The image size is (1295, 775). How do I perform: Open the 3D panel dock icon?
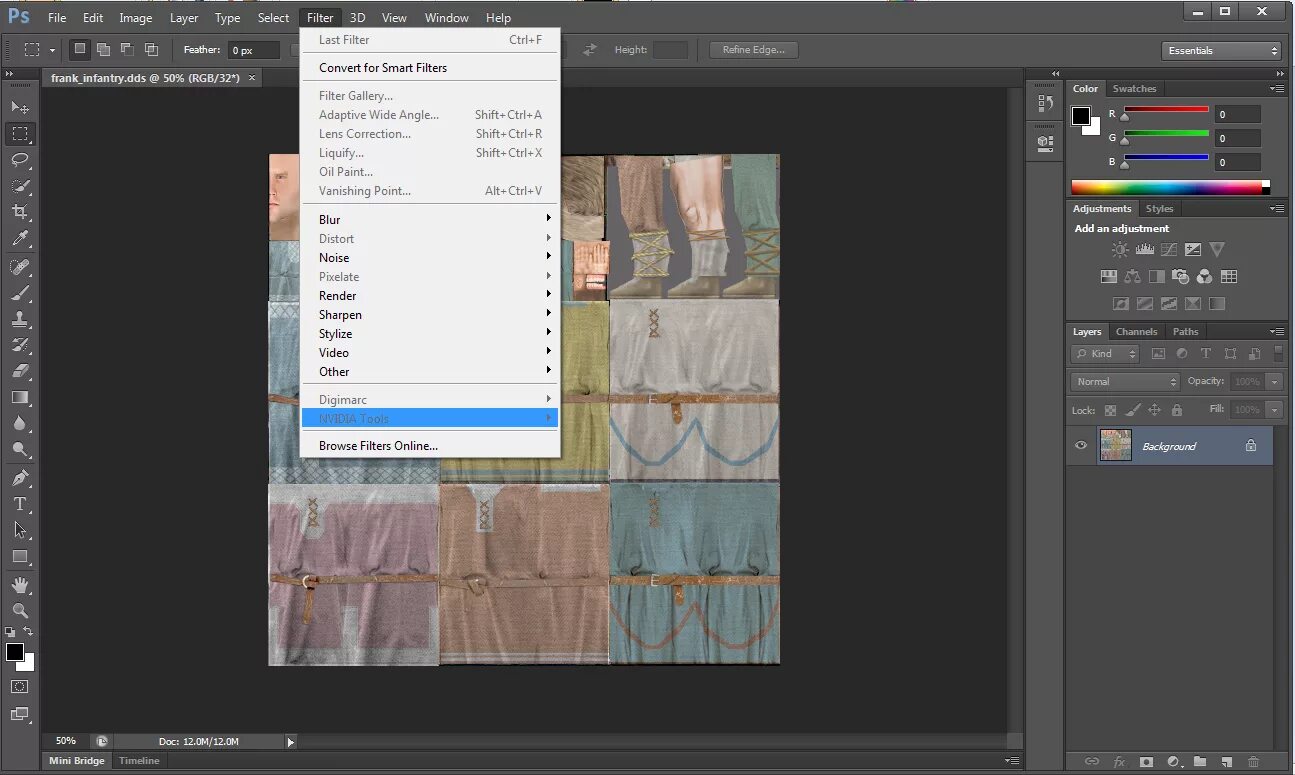1045,142
